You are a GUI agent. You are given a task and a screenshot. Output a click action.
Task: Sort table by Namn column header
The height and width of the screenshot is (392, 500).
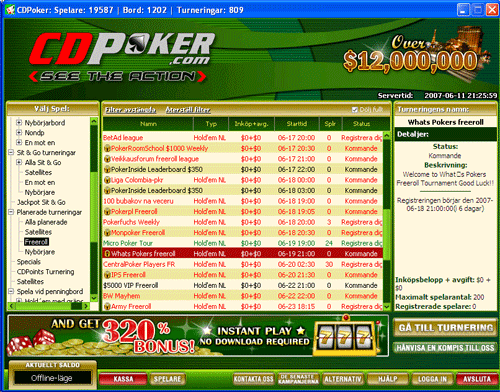coord(148,124)
